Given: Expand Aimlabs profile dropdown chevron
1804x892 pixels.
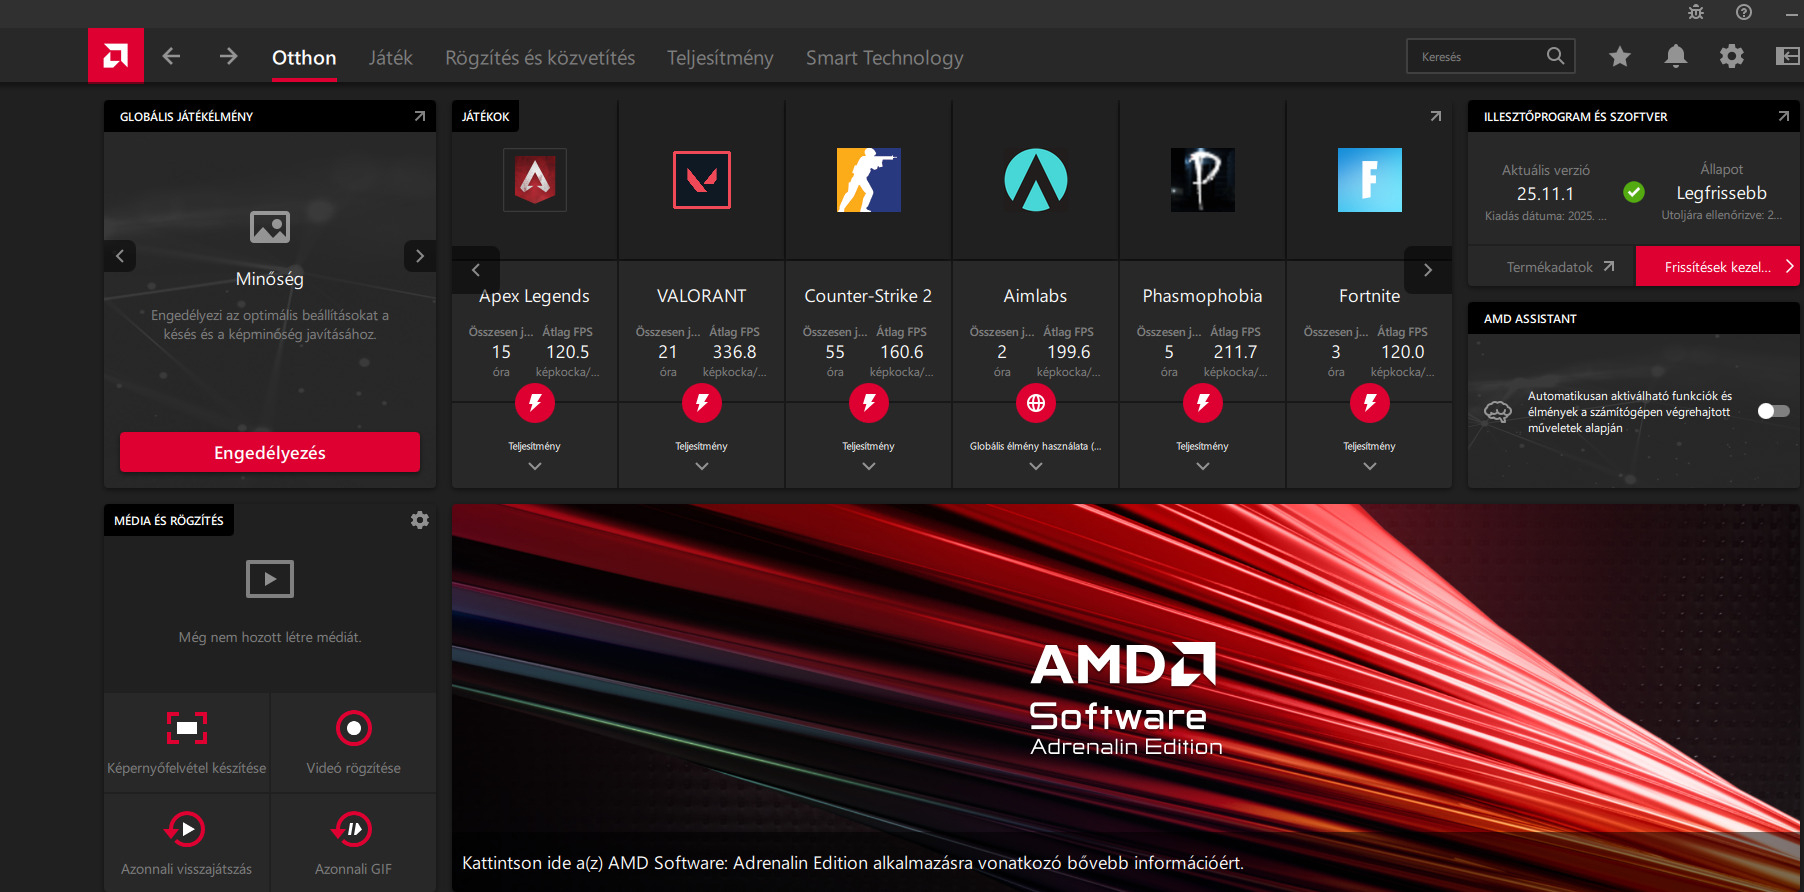Looking at the screenshot, I should (1036, 466).
